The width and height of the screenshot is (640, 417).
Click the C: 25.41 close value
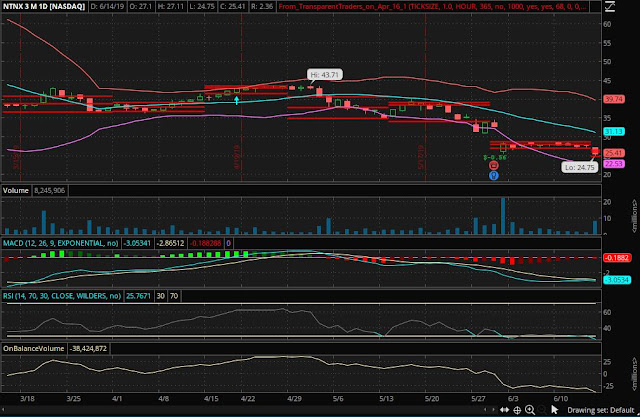pyautogui.click(x=233, y=7)
